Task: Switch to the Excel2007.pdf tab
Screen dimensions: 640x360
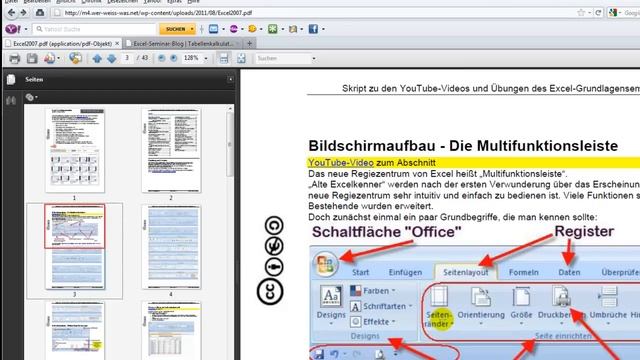Action: point(62,43)
